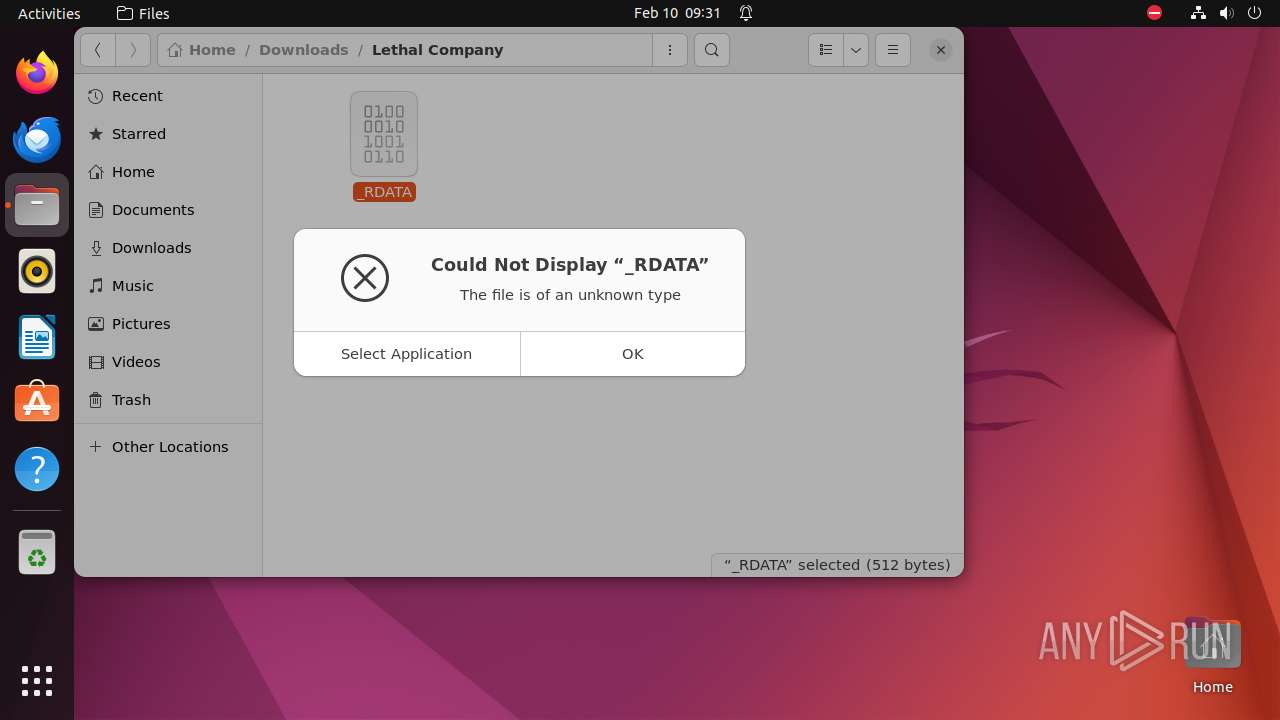Image resolution: width=1280 pixels, height=720 pixels.
Task: Click OK to dismiss the error
Action: coord(633,354)
